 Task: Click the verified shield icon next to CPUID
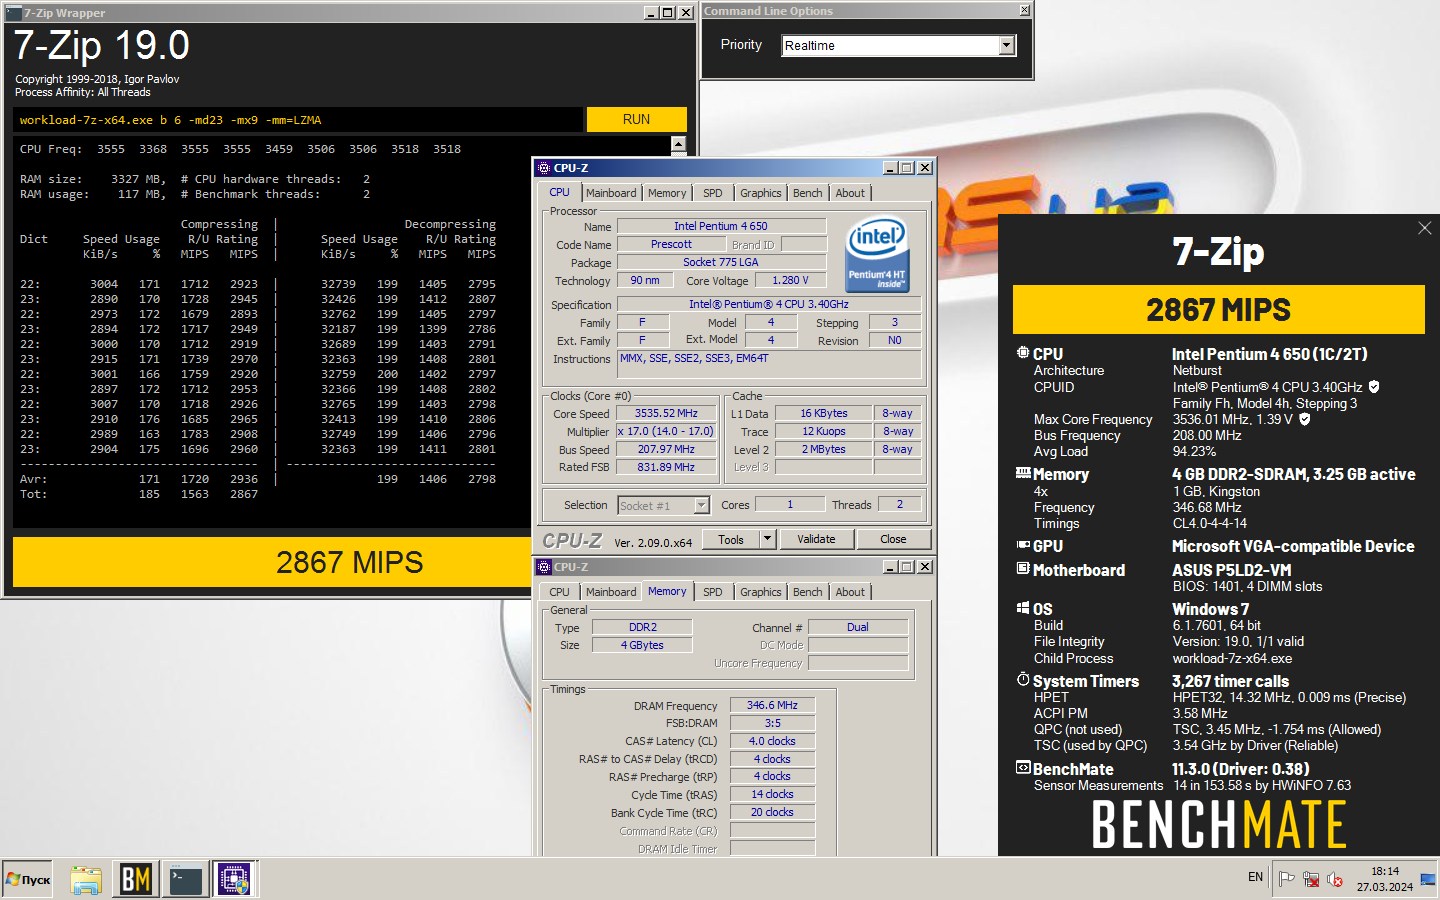[1374, 387]
